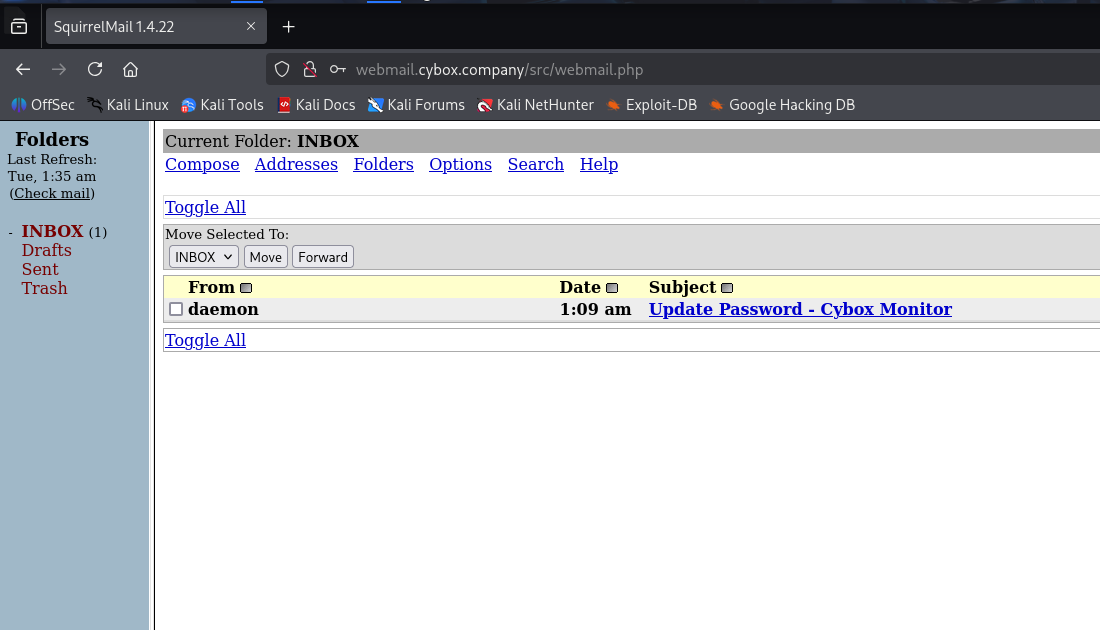Image resolution: width=1100 pixels, height=630 pixels.
Task: Click the upper Toggle All link
Action: tap(205, 207)
